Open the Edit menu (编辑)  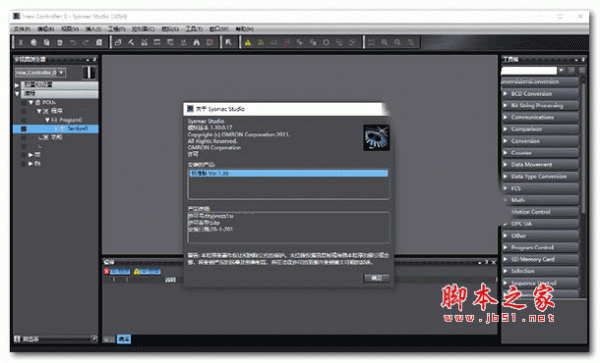coord(46,29)
